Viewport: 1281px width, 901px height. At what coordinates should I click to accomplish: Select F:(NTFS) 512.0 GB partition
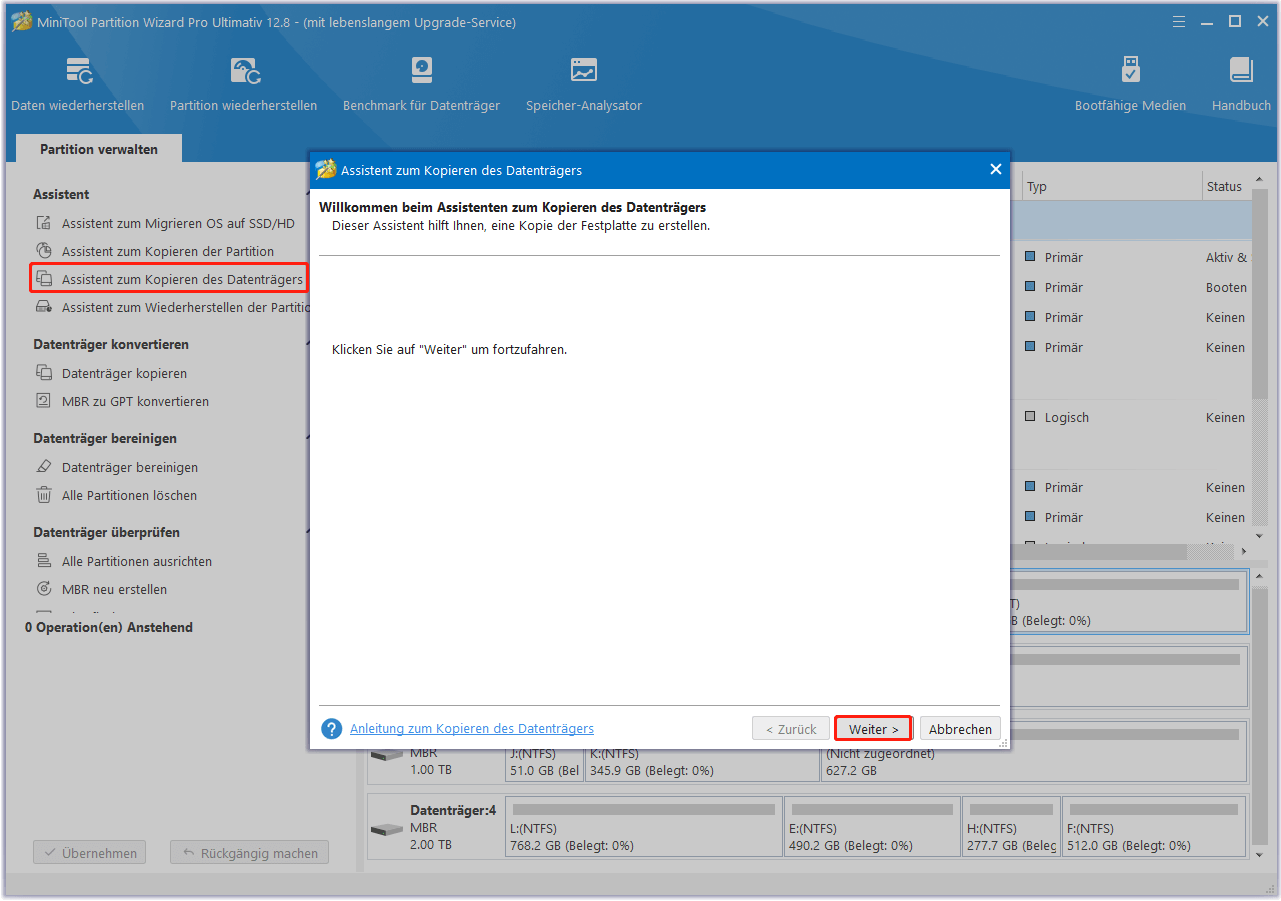[1154, 826]
